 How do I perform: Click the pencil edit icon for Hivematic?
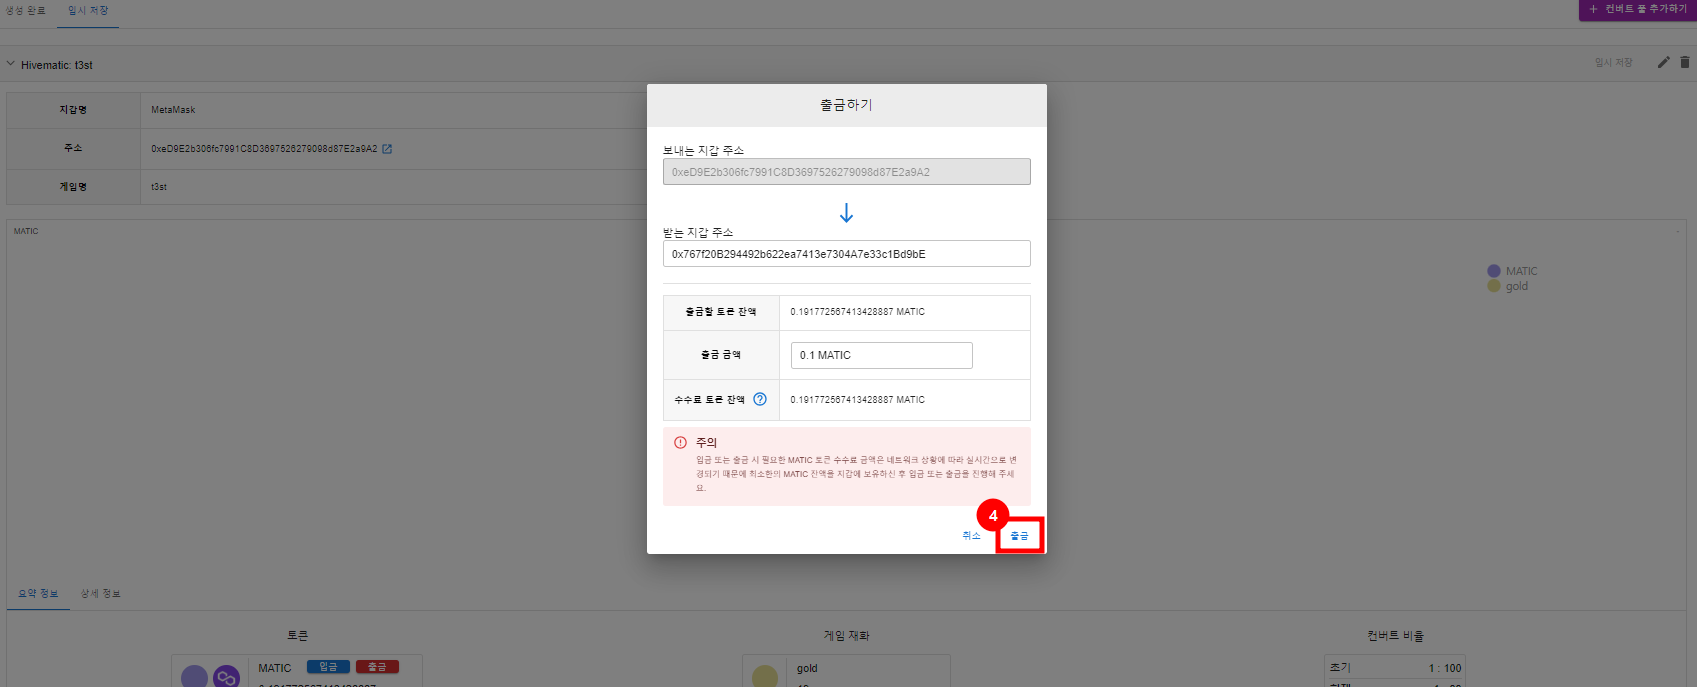click(1664, 62)
